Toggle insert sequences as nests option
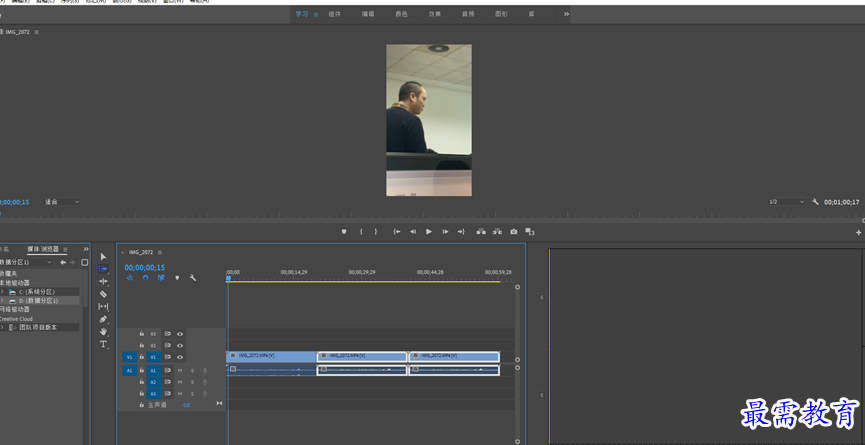This screenshot has height=445, width=865. [x=130, y=278]
